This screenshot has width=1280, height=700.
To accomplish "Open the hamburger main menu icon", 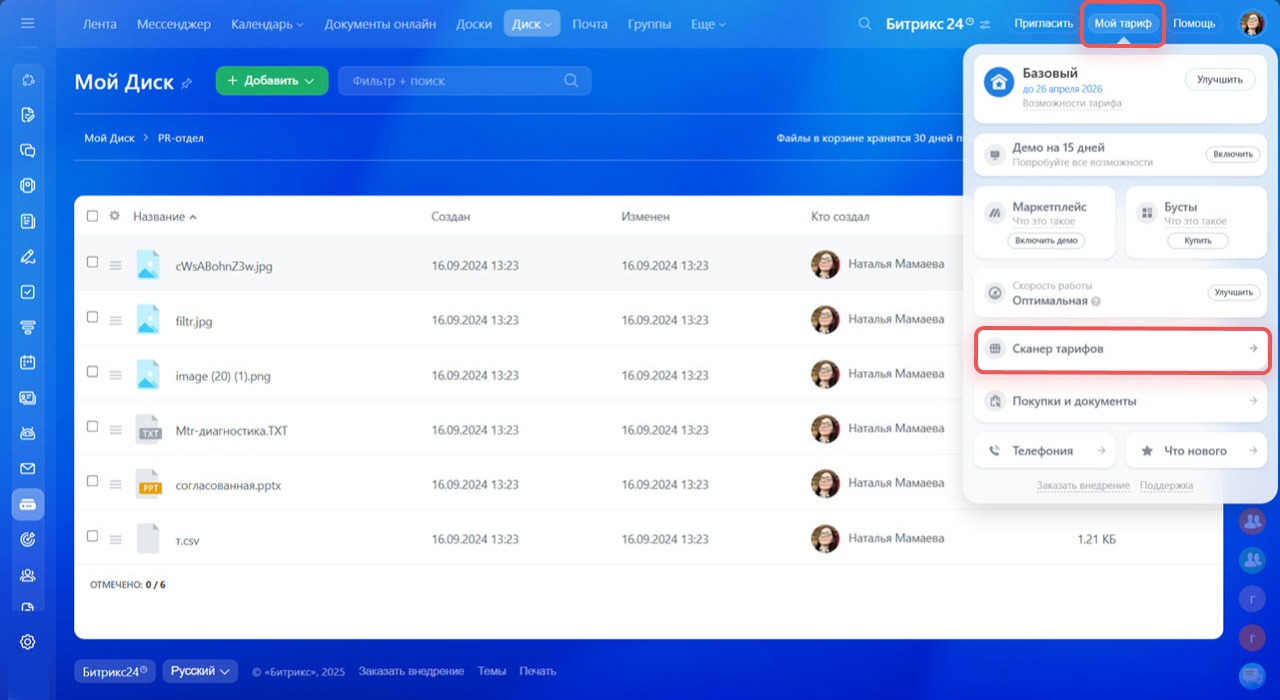I will point(27,23).
